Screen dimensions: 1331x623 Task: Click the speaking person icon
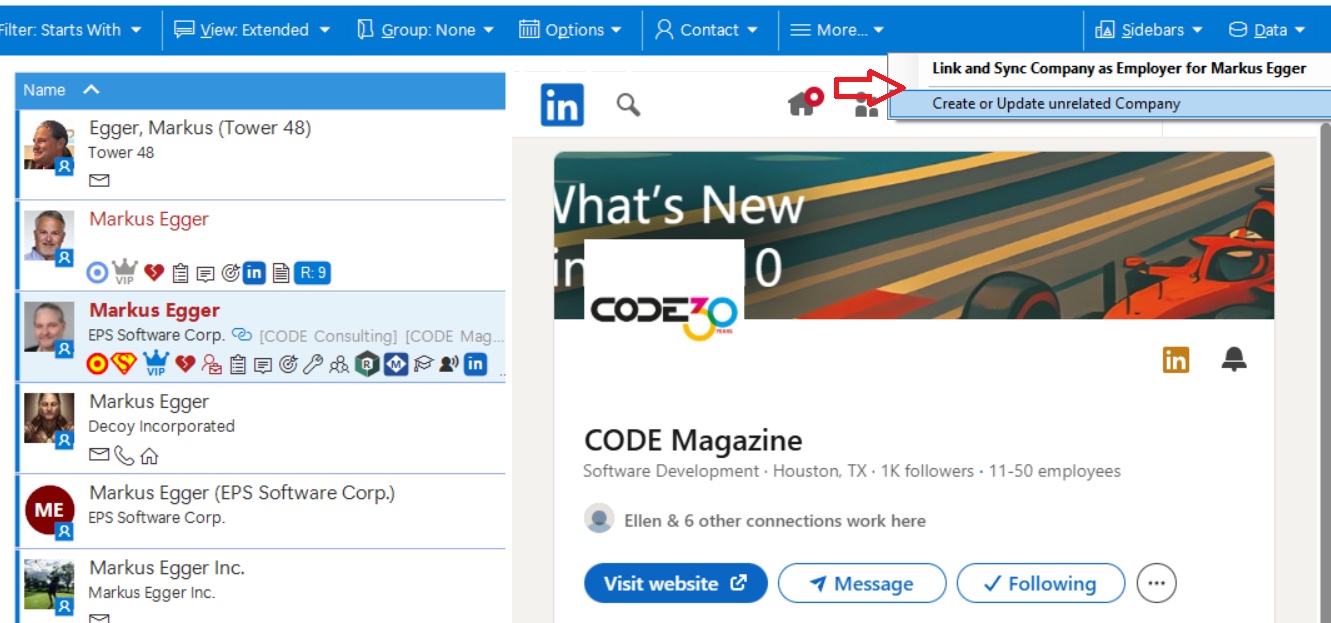pos(449,365)
